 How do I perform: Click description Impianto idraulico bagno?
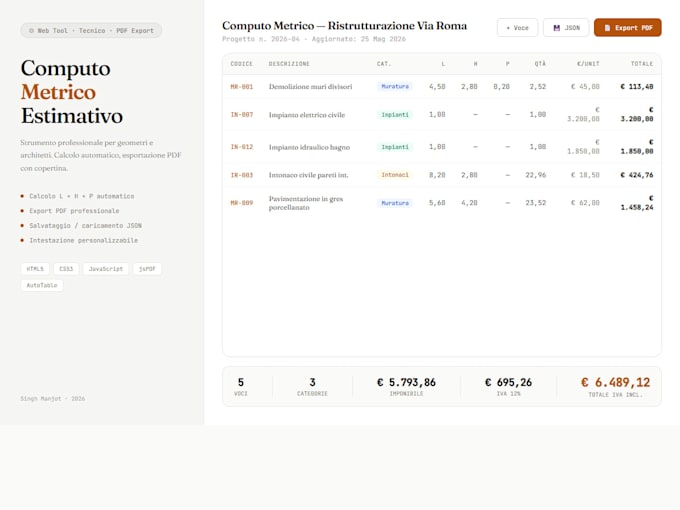pyautogui.click(x=309, y=147)
